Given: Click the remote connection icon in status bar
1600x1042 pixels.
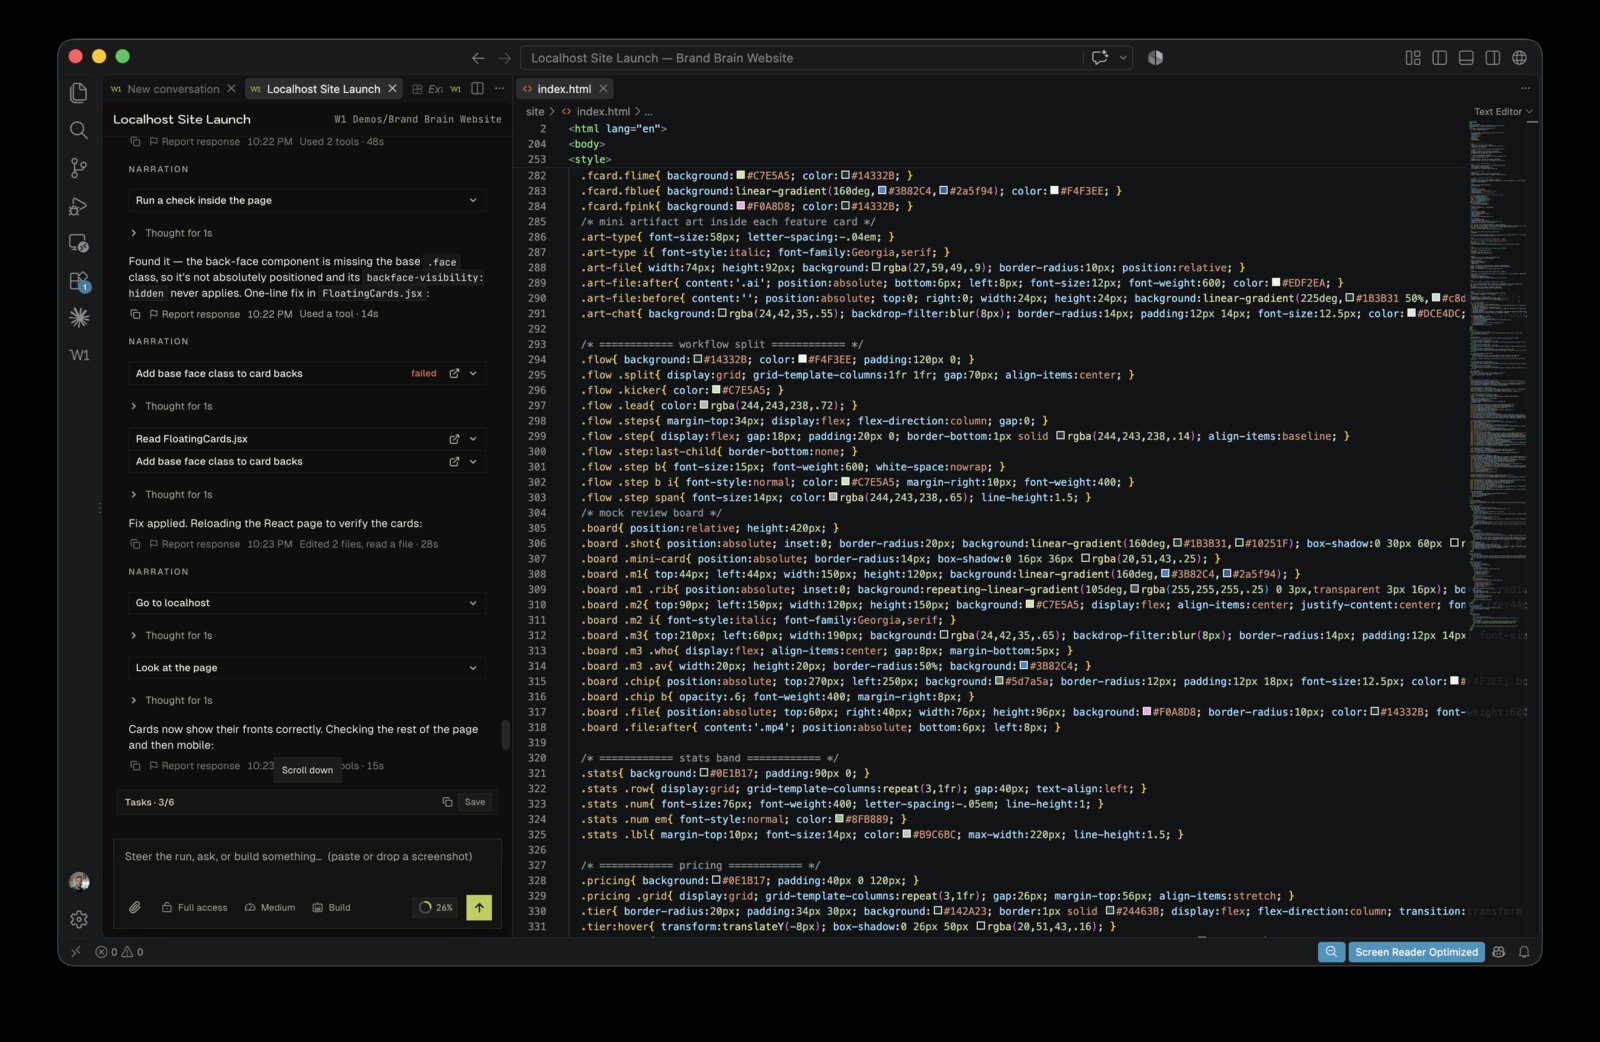Looking at the screenshot, I should [76, 952].
